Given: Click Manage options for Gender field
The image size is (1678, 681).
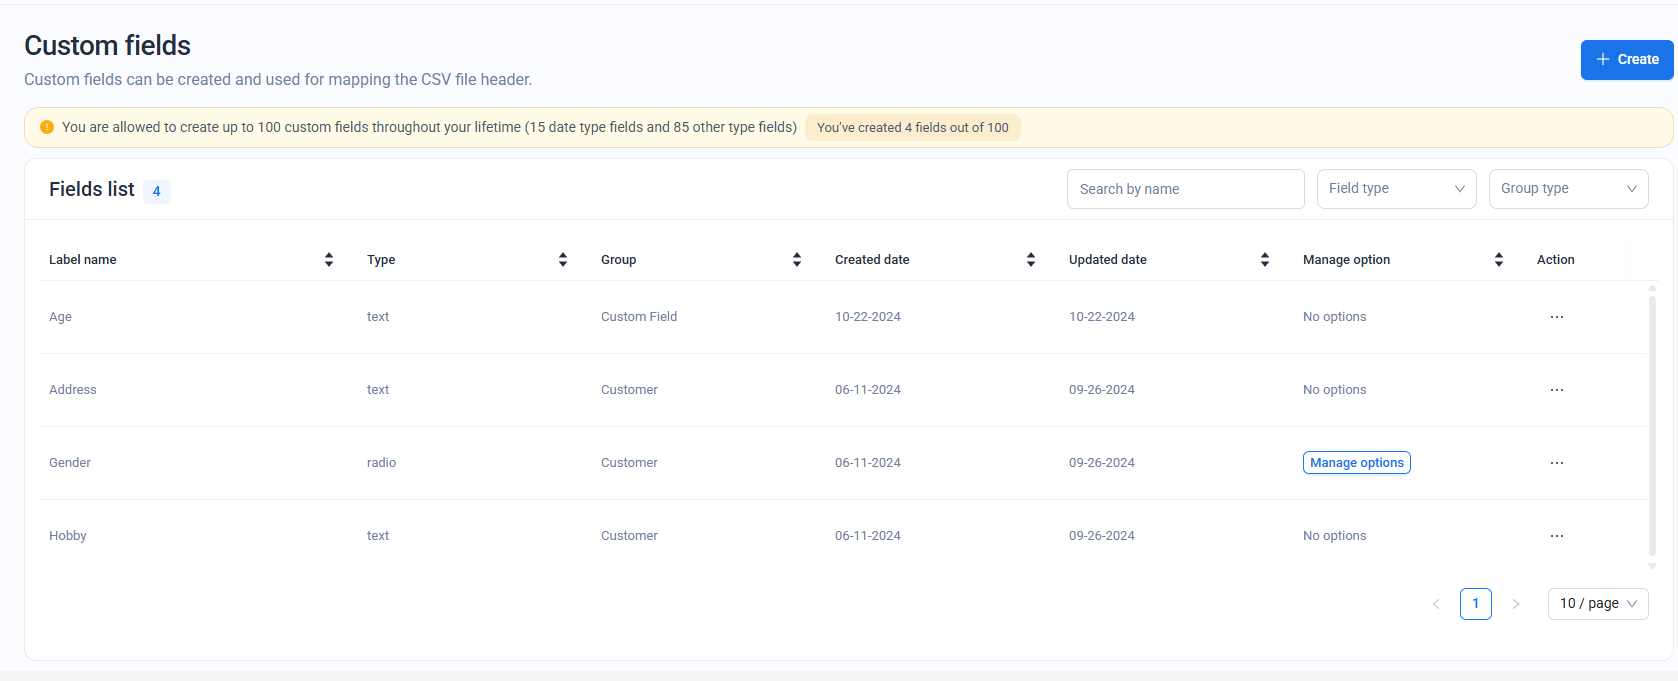Looking at the screenshot, I should pos(1356,463).
